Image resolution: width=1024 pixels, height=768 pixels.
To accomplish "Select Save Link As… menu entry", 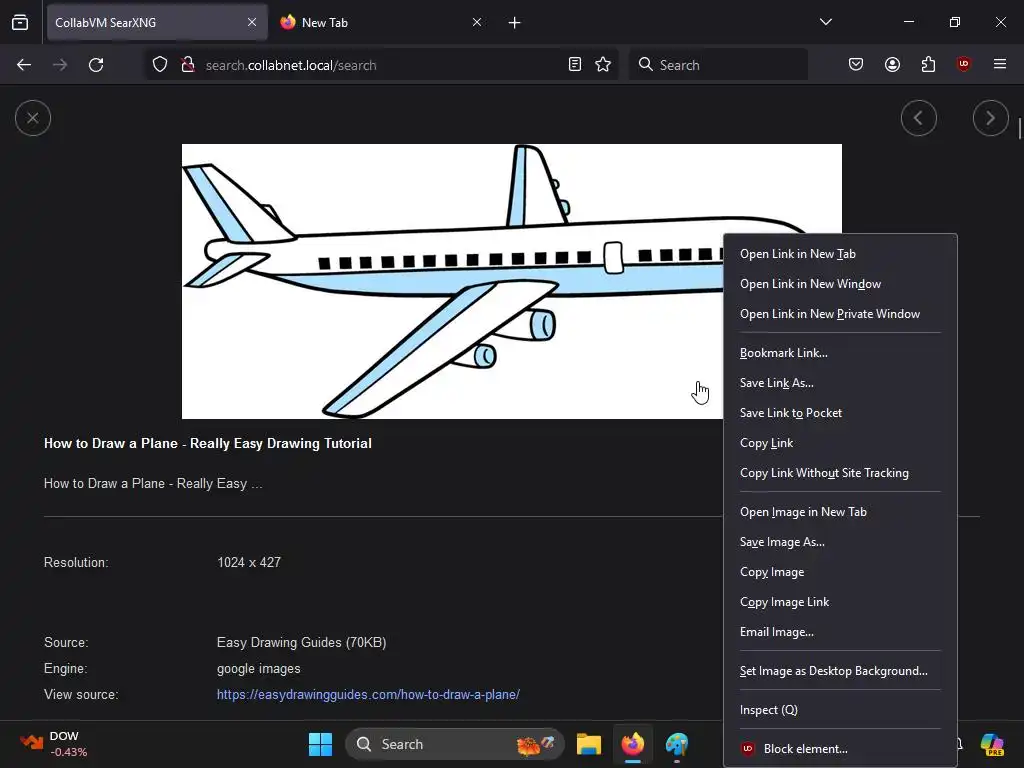I will point(840,383).
